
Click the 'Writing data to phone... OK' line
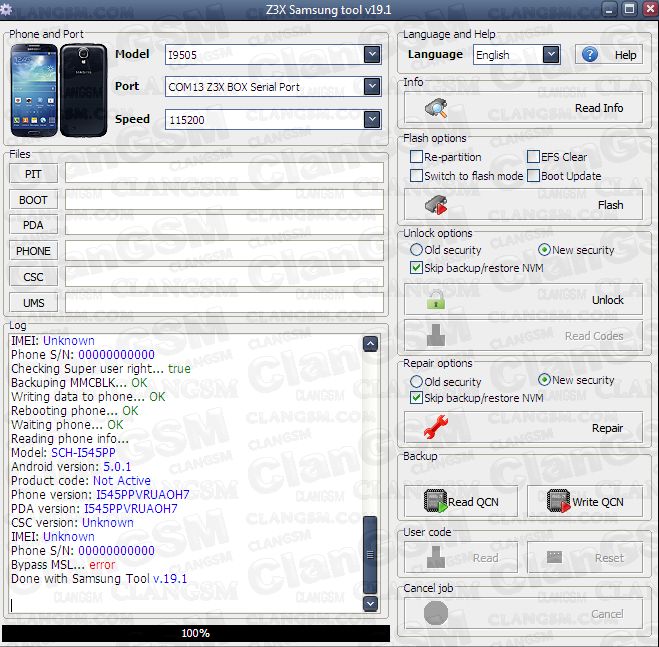(x=88, y=396)
